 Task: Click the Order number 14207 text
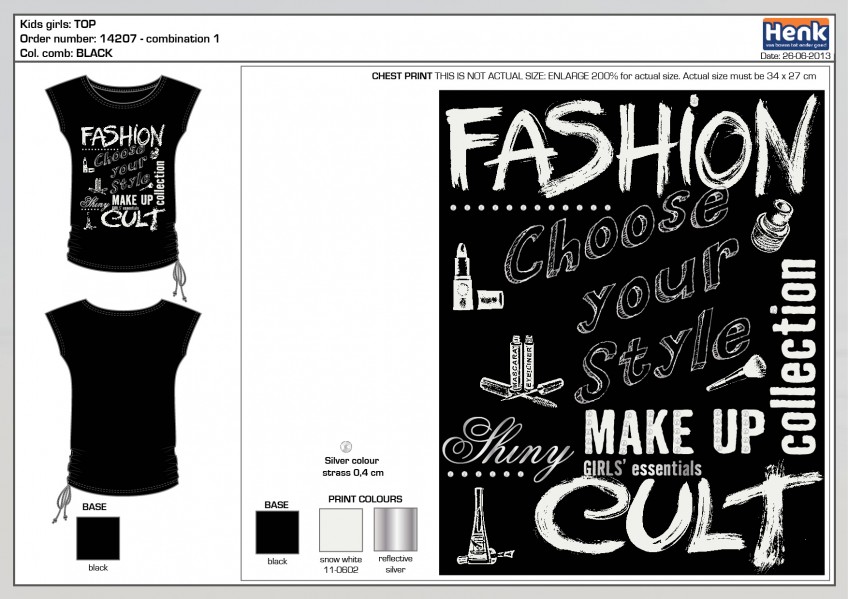120,38
